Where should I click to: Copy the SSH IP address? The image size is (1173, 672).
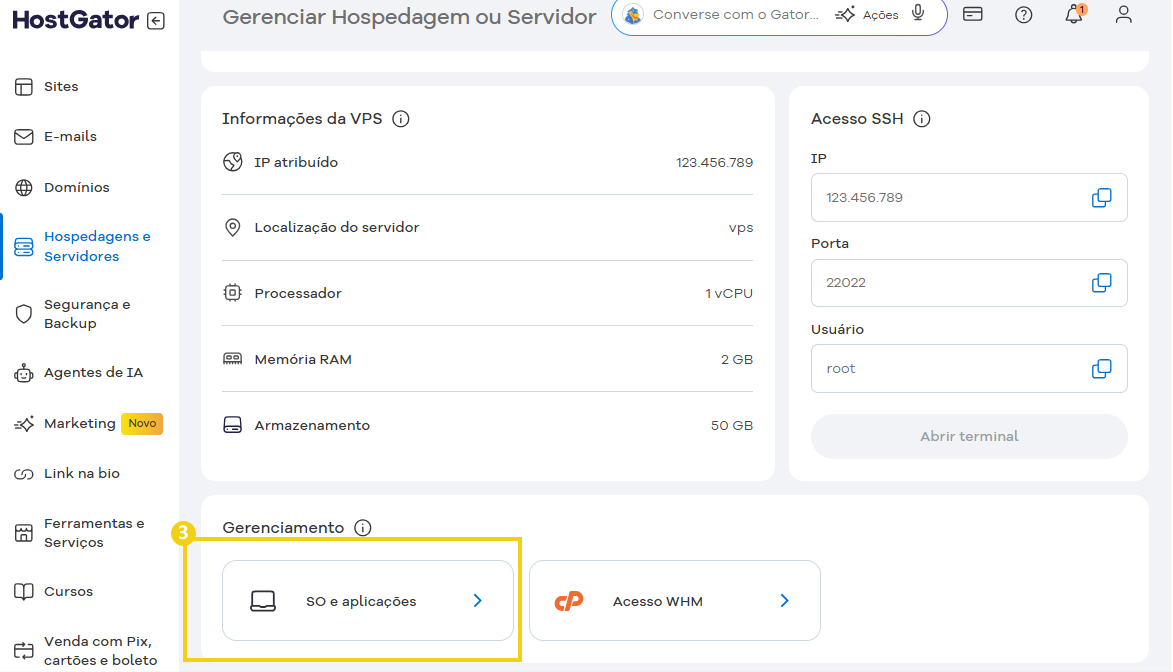pyautogui.click(x=1101, y=197)
